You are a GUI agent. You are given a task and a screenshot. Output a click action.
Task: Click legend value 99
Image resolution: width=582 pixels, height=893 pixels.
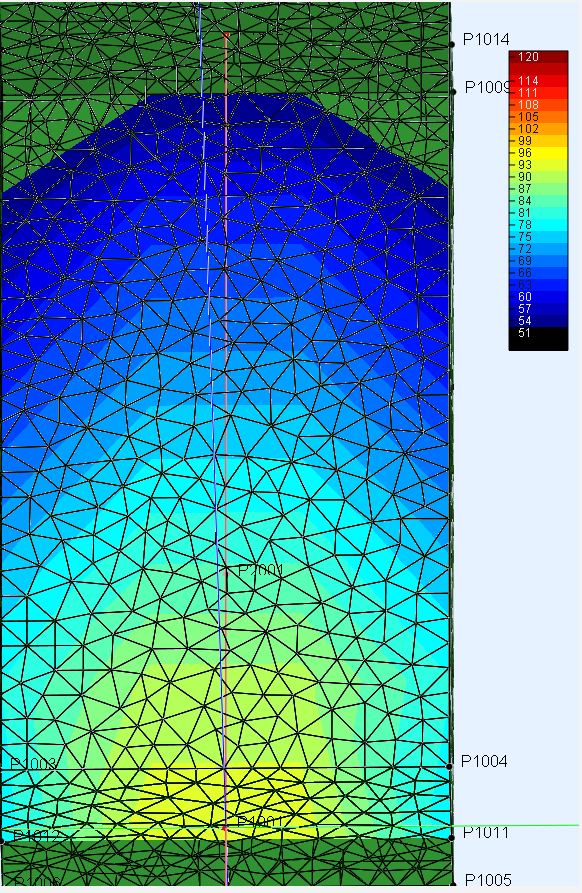pos(525,141)
